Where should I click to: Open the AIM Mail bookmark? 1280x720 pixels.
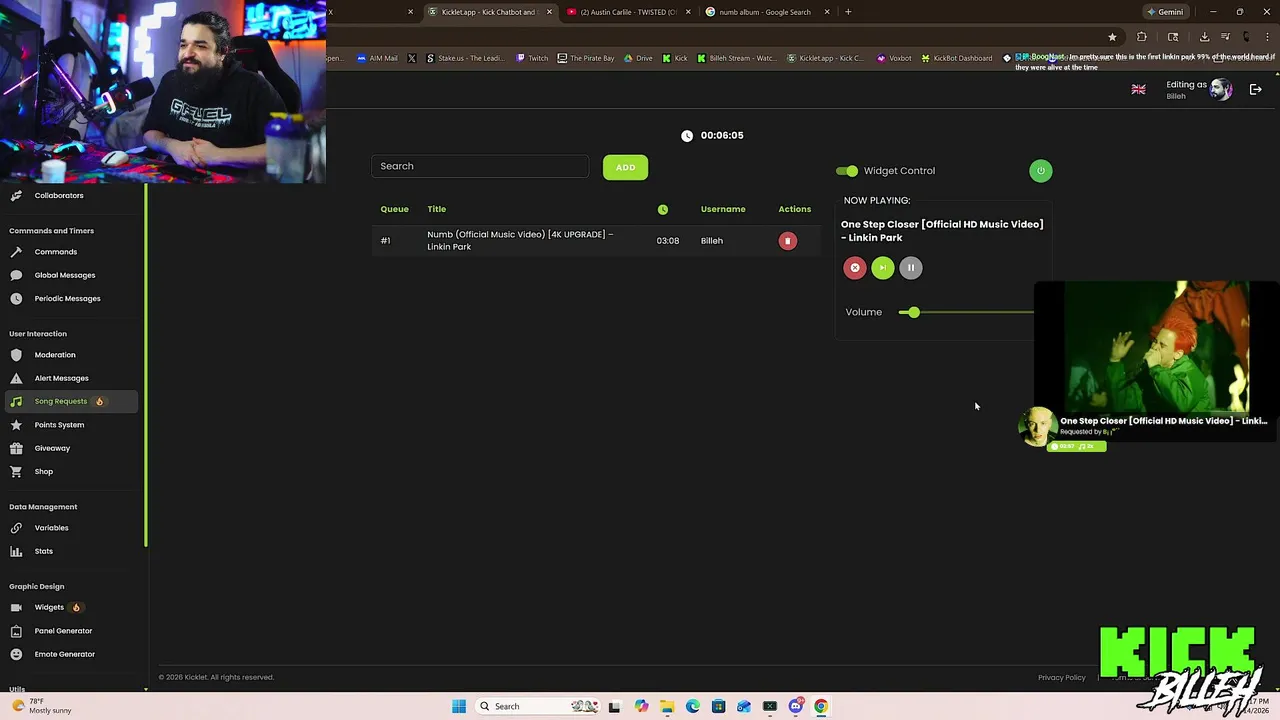coord(377,58)
